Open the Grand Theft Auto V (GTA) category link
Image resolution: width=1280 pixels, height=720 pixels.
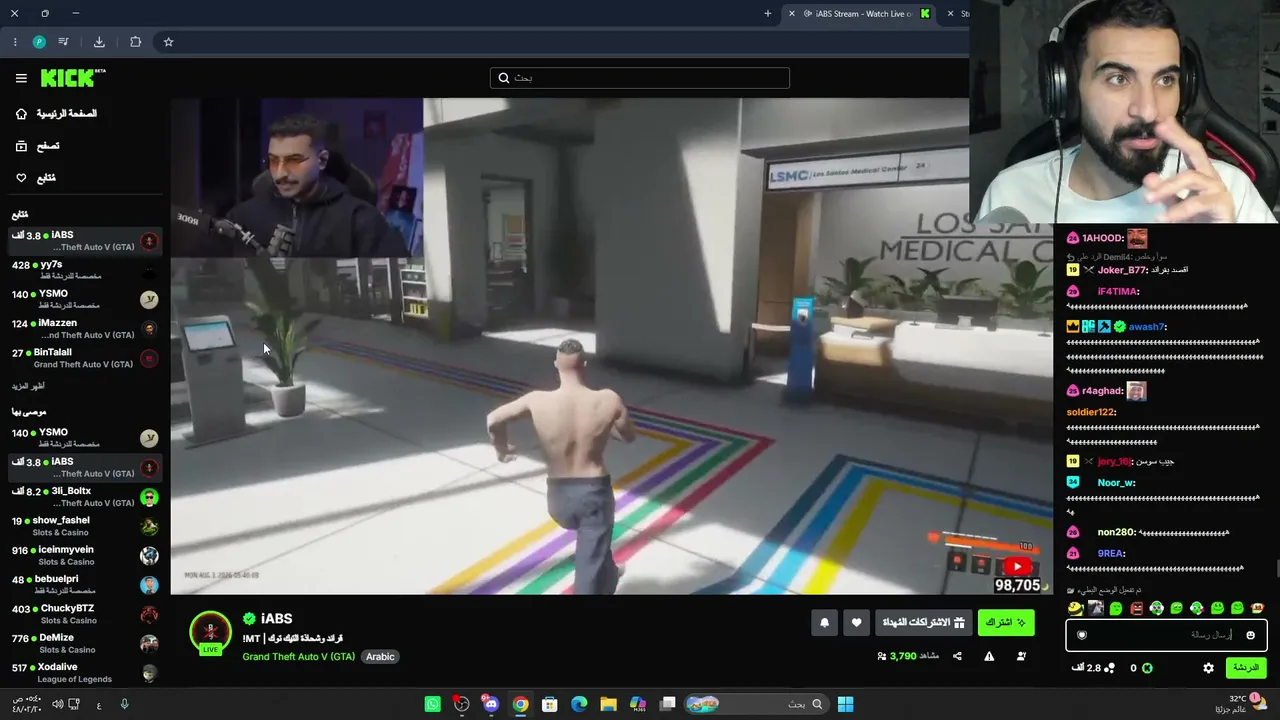(x=298, y=657)
